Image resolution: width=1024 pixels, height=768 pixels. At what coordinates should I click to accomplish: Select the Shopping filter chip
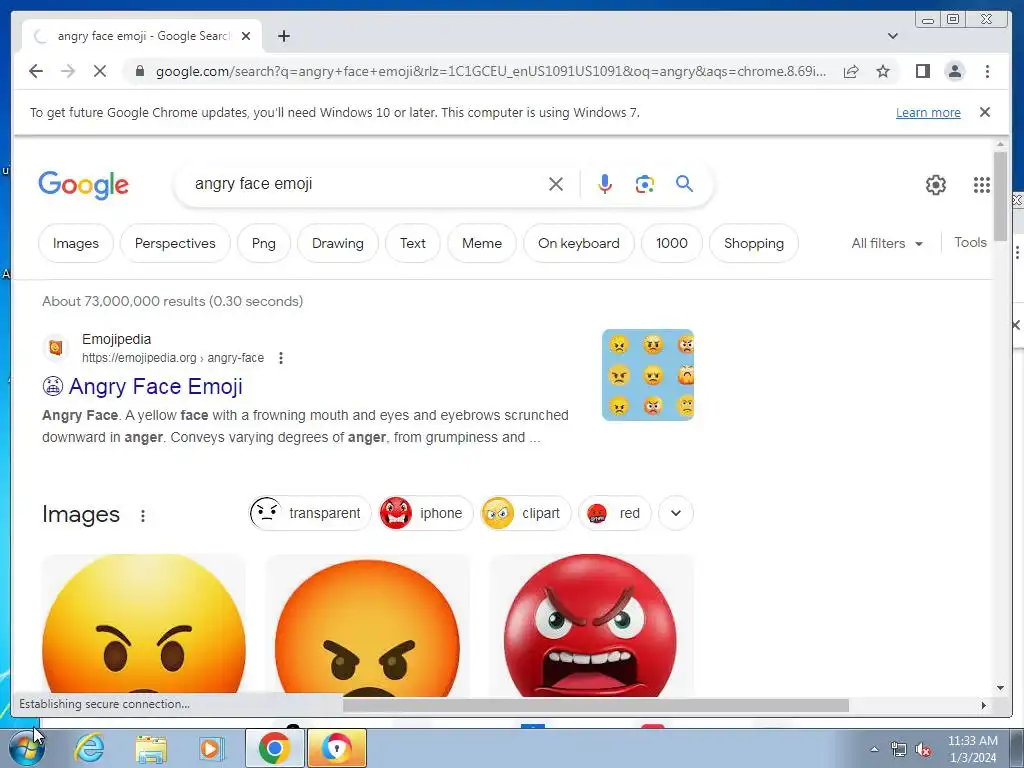point(754,243)
